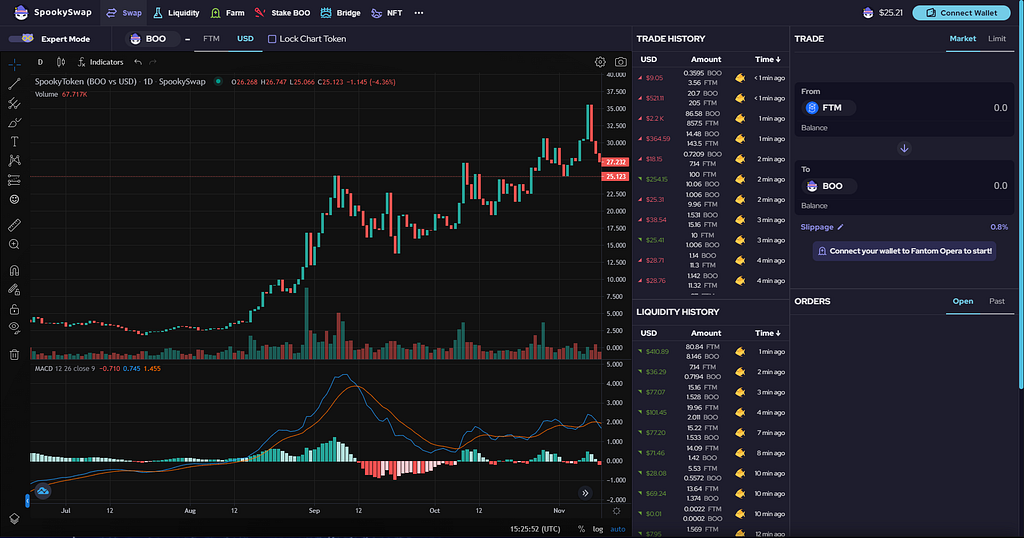1024x538 pixels.
Task: Toggle percent scale on price axis
Action: coord(581,529)
